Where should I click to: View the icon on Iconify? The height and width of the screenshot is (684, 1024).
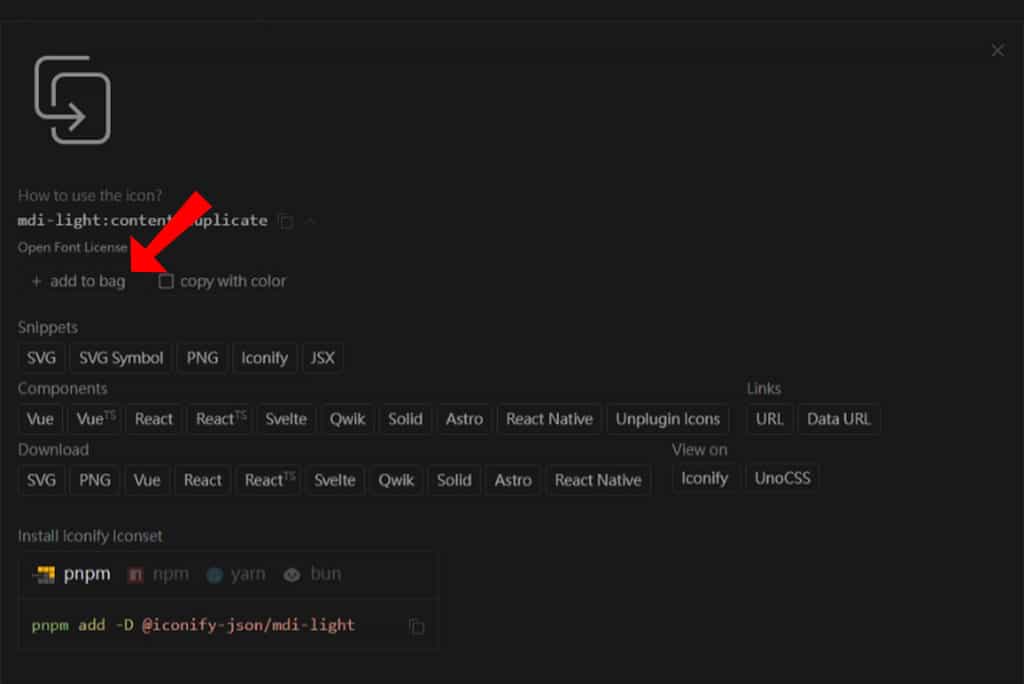[x=705, y=479]
